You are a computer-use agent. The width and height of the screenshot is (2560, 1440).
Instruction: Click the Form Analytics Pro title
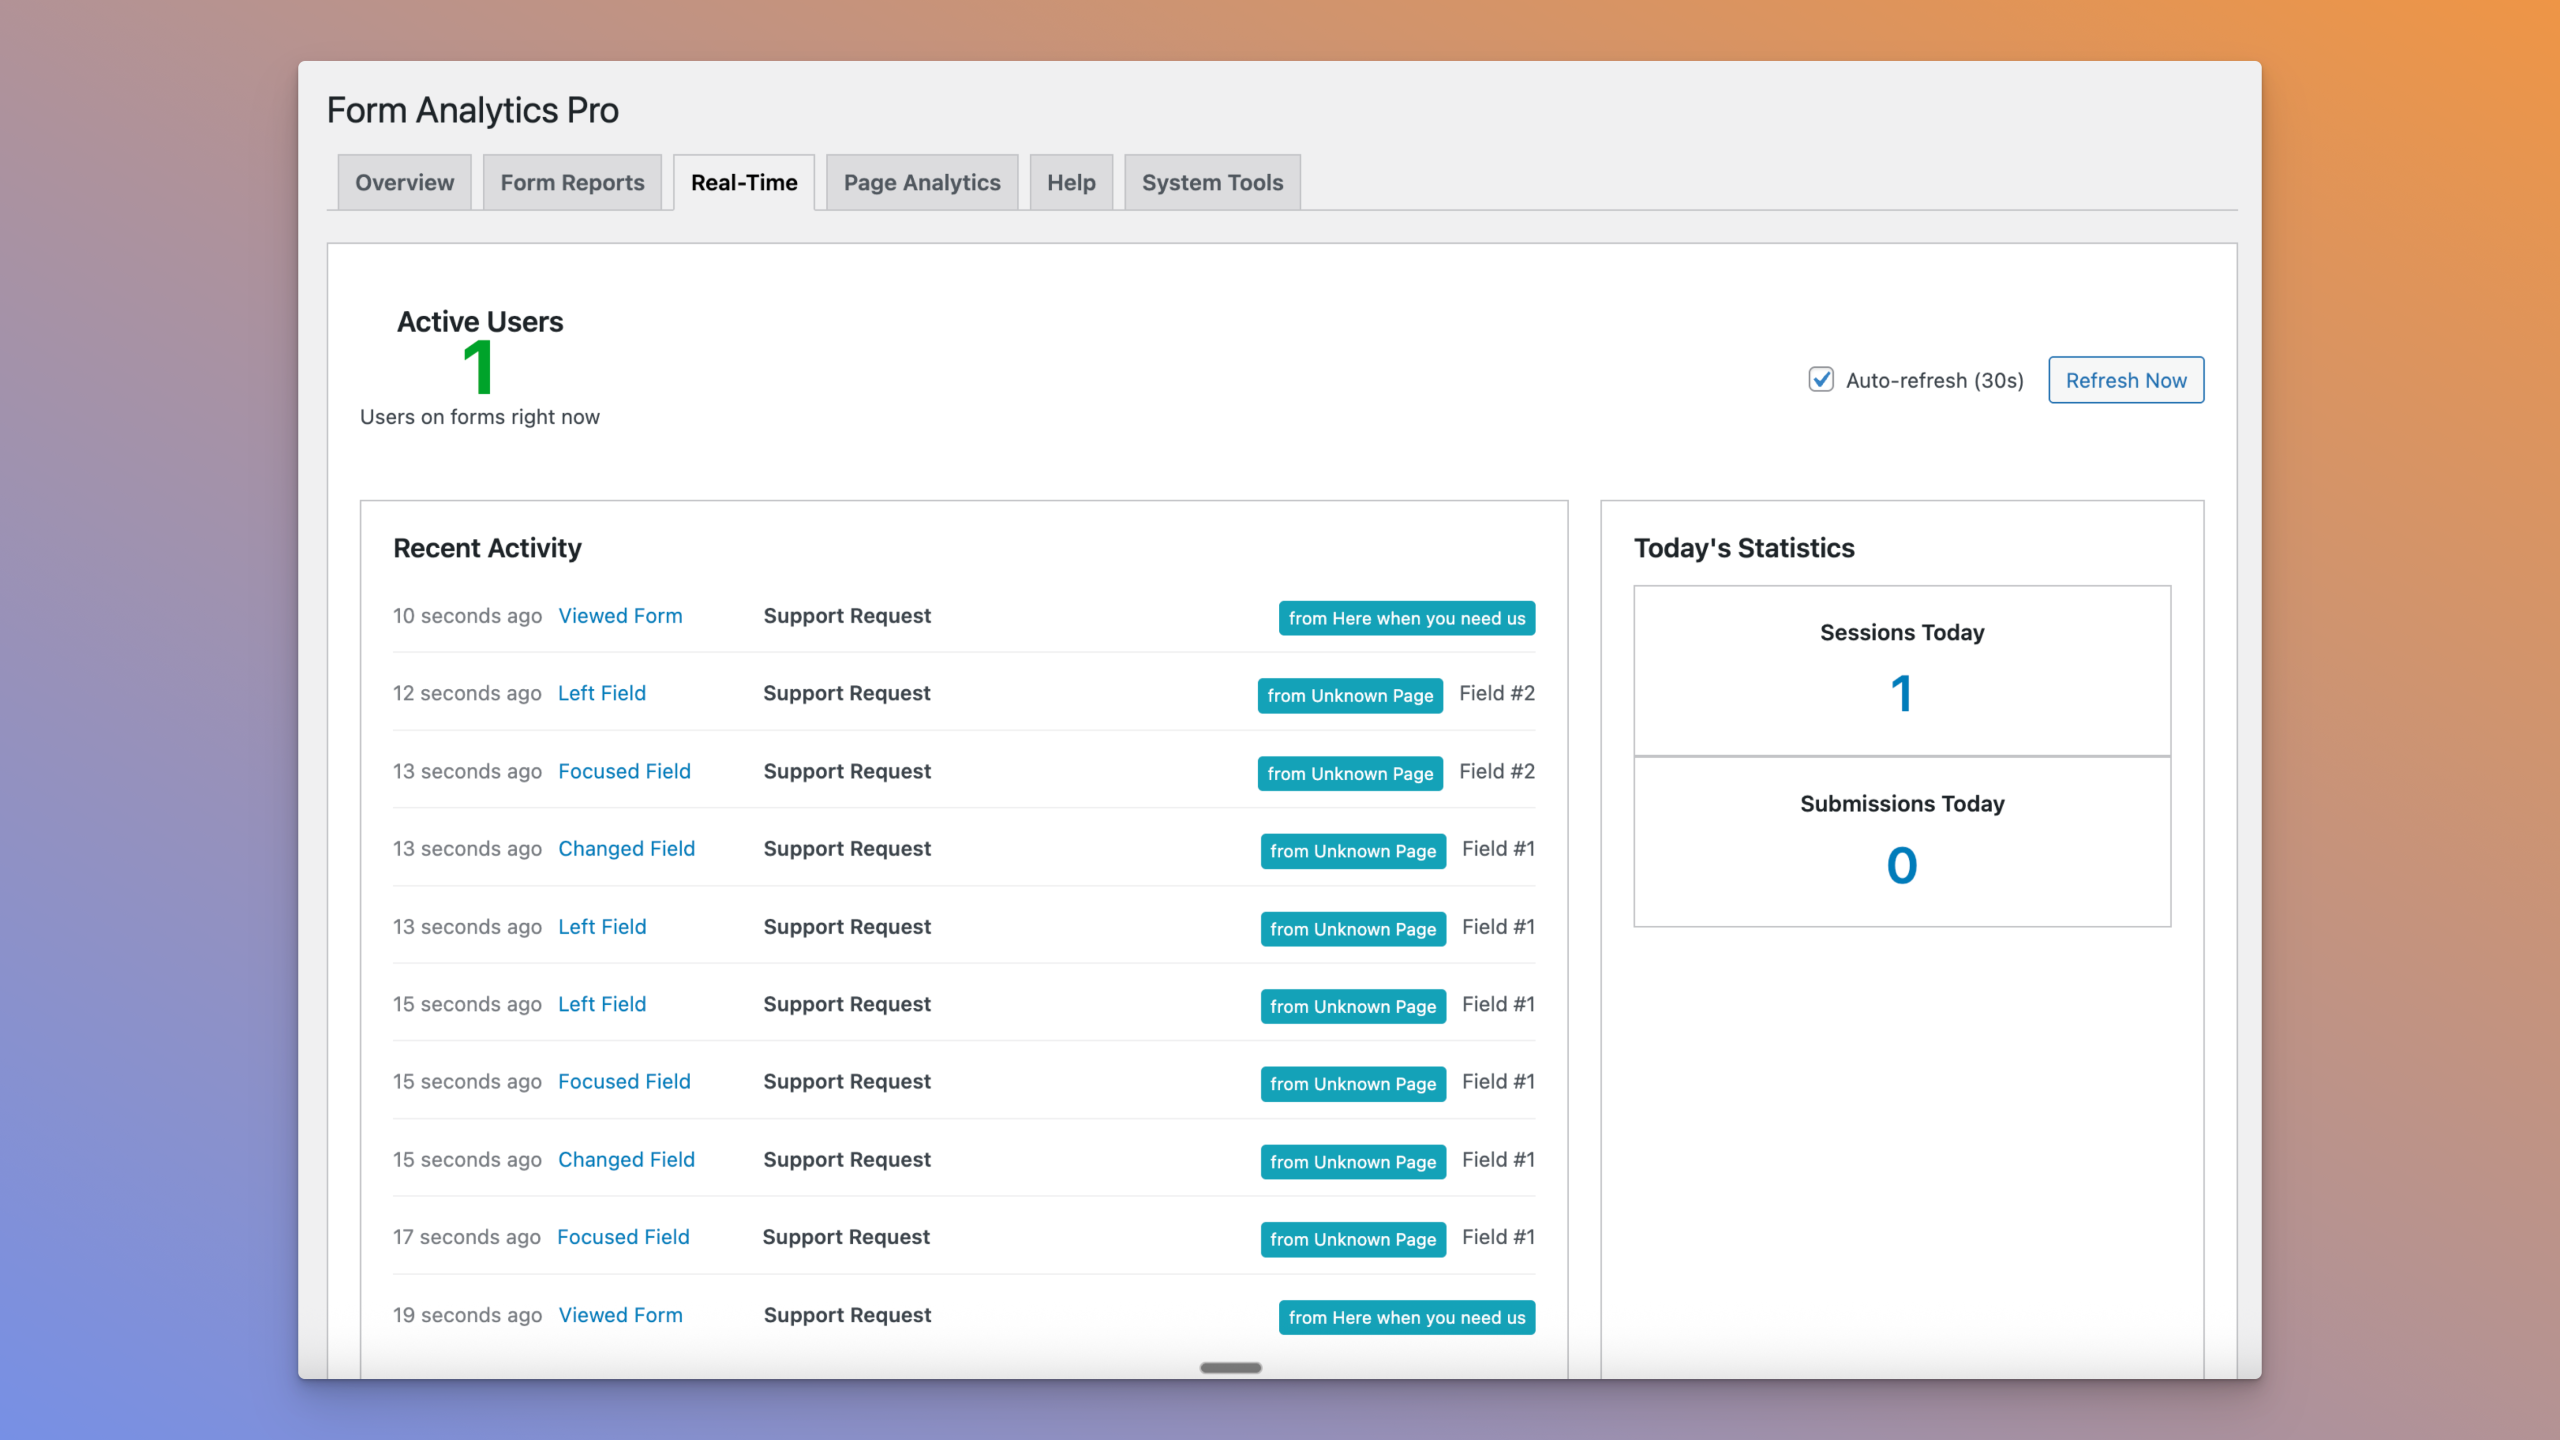pos(473,110)
